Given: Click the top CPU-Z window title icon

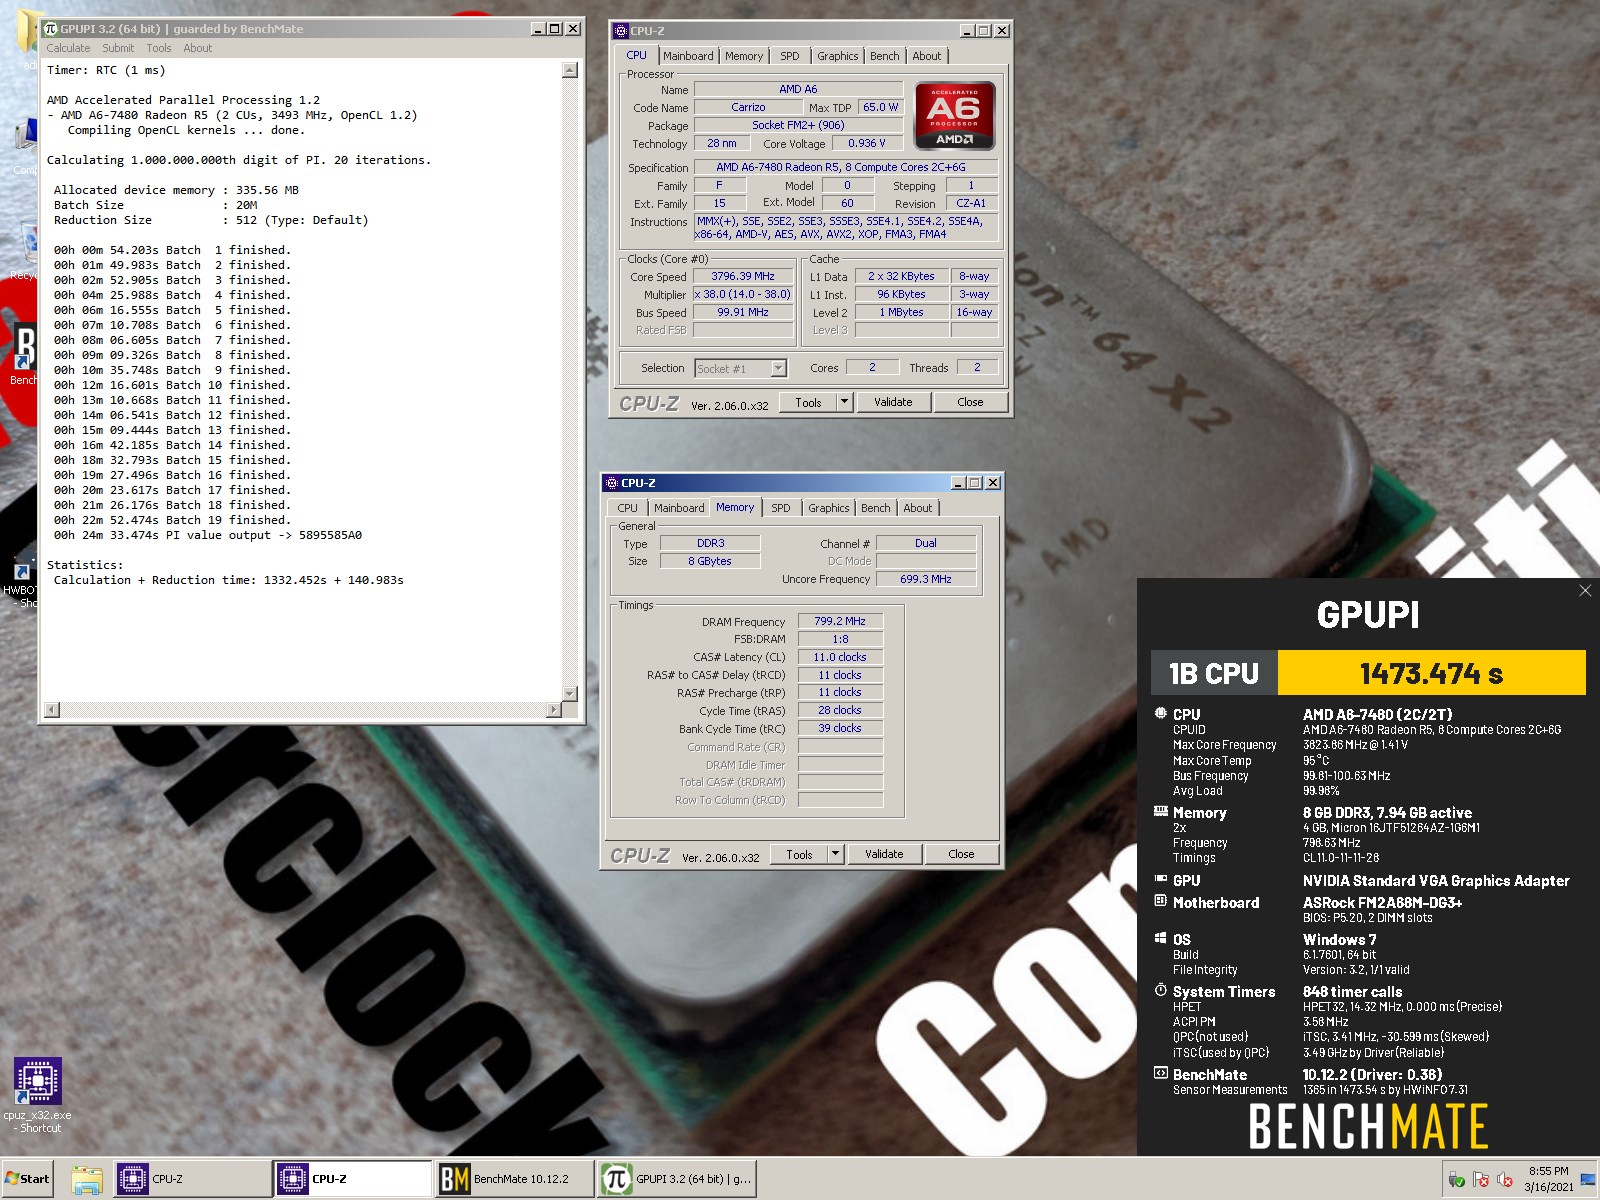Looking at the screenshot, I should coord(620,31).
